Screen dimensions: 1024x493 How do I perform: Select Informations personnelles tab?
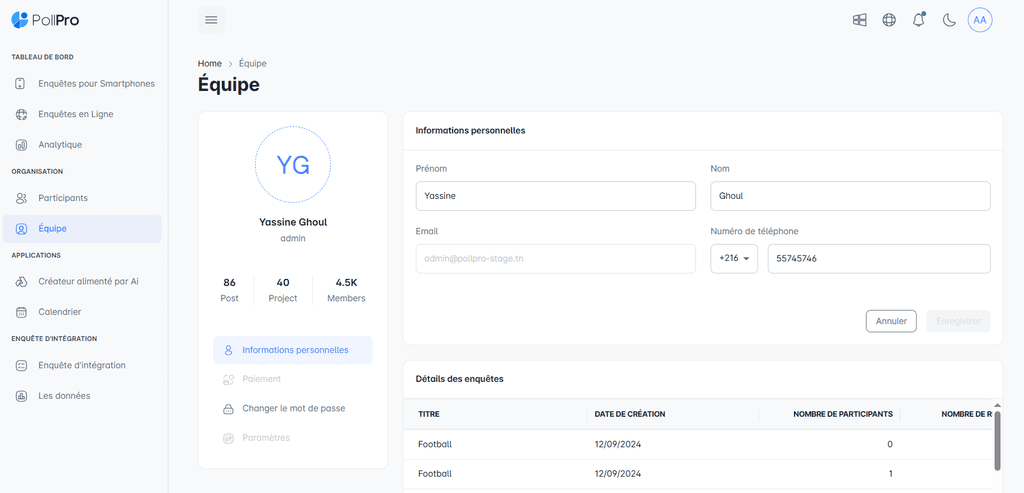[294, 351]
